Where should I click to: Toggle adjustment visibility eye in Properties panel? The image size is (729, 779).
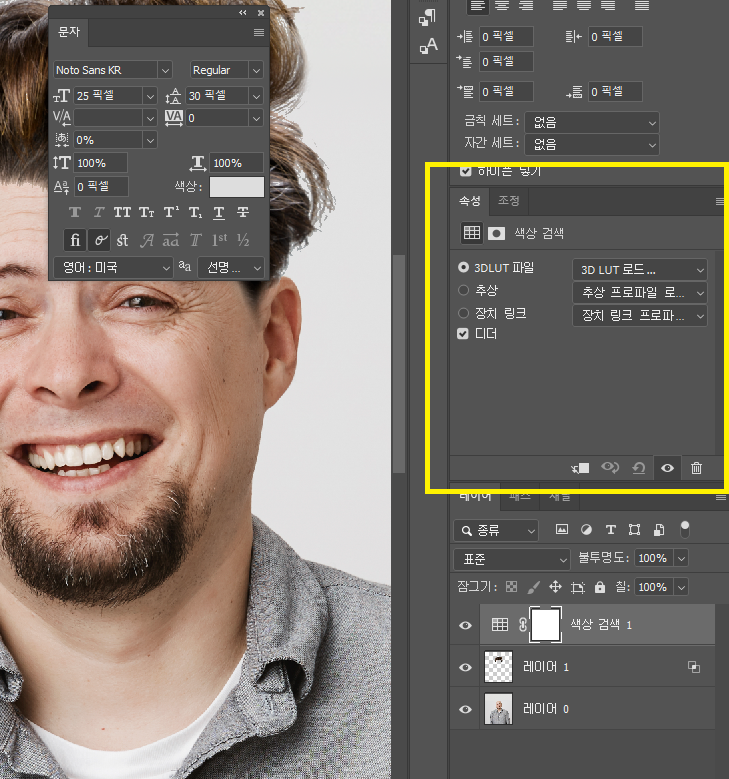click(667, 468)
